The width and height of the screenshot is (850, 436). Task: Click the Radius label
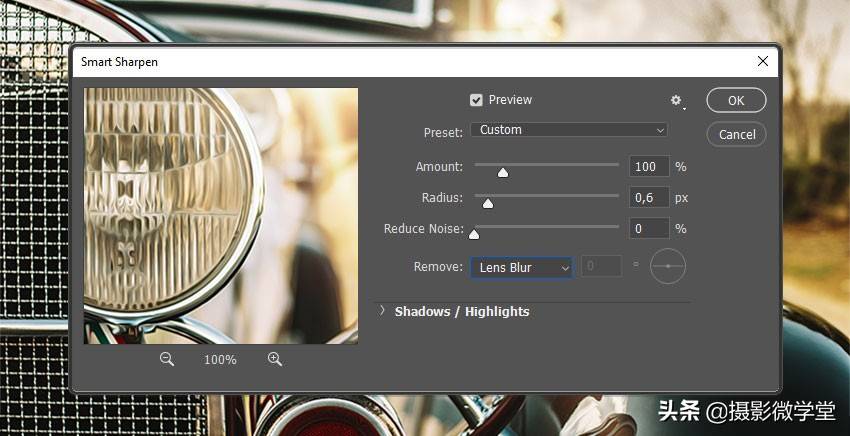(442, 197)
